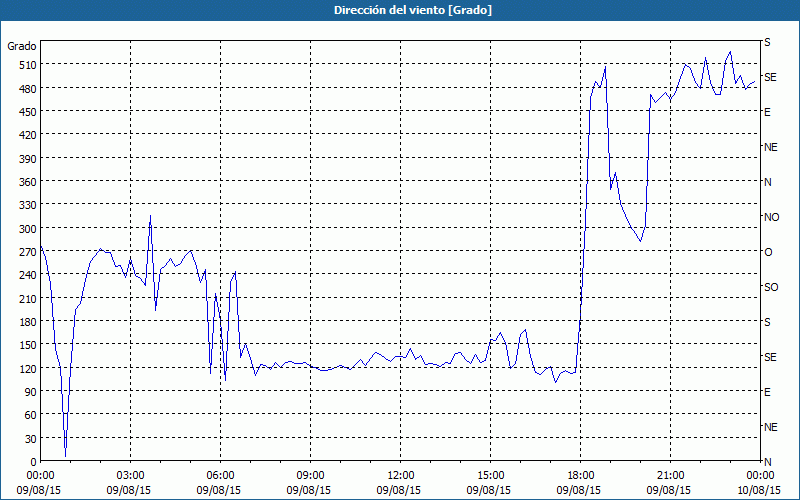This screenshot has height=500, width=800.
Task: Click the "E" compass label level with 90
Action: pos(767,392)
